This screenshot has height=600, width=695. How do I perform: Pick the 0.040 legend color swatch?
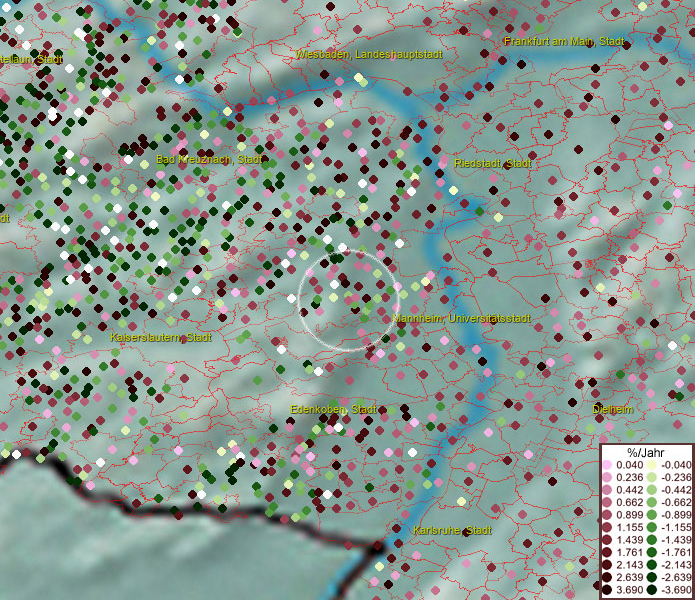[x=608, y=465]
